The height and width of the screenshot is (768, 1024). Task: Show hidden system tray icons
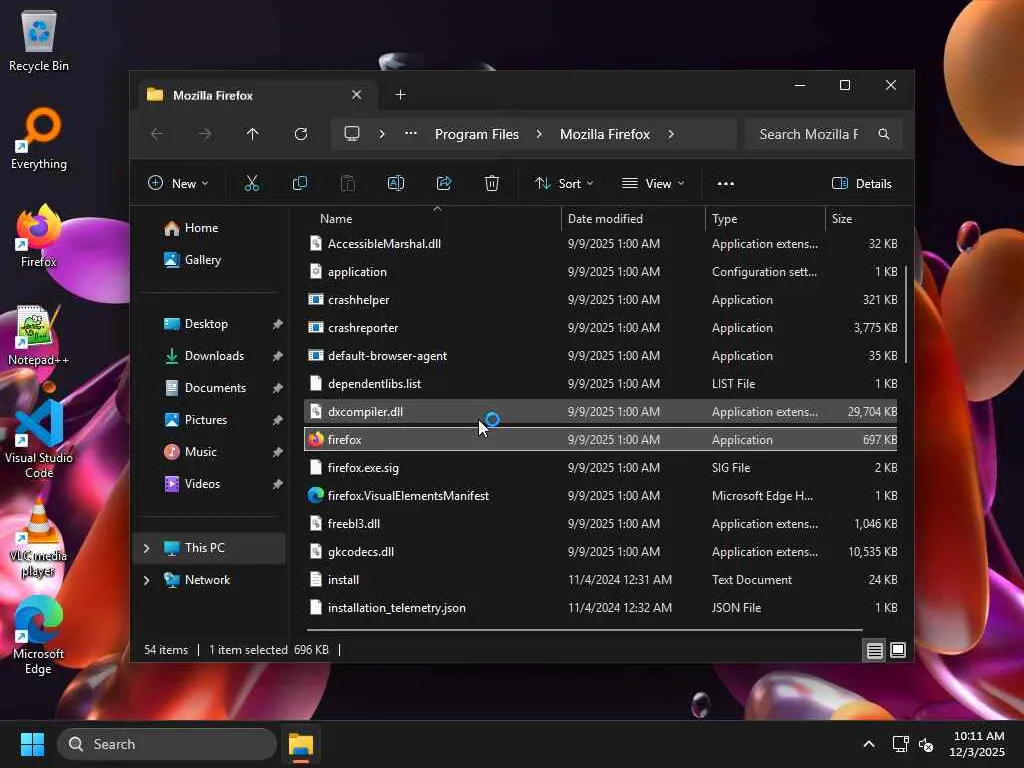(x=869, y=744)
